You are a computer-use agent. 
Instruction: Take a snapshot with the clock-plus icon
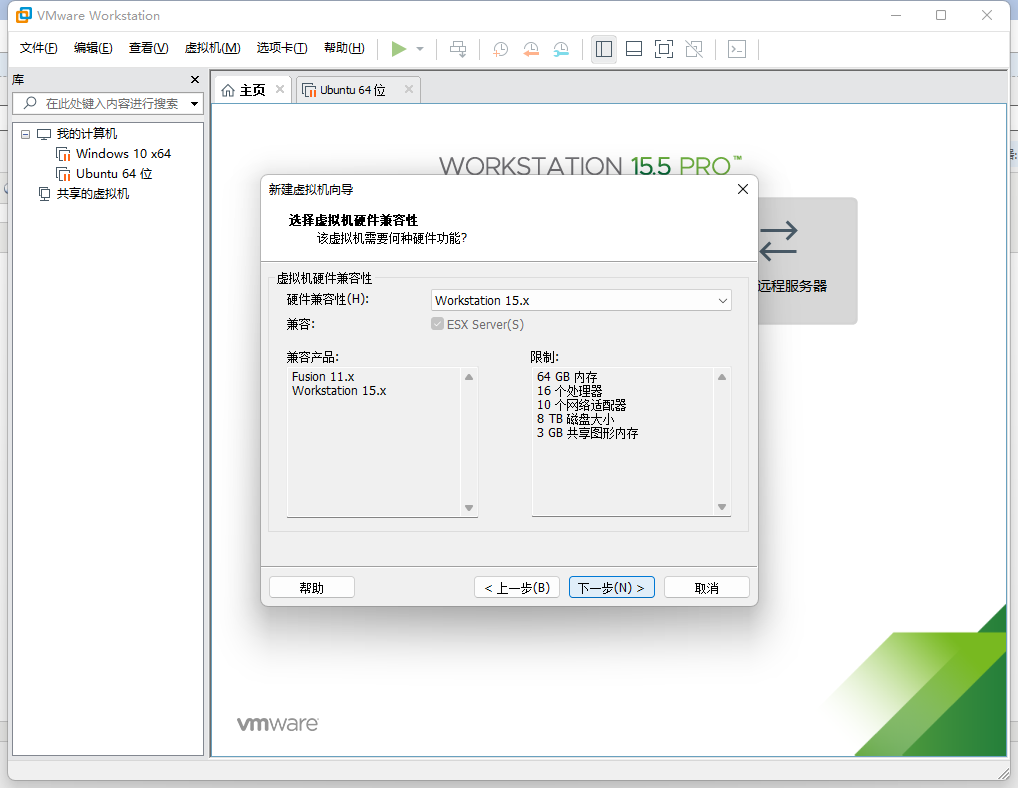point(500,49)
